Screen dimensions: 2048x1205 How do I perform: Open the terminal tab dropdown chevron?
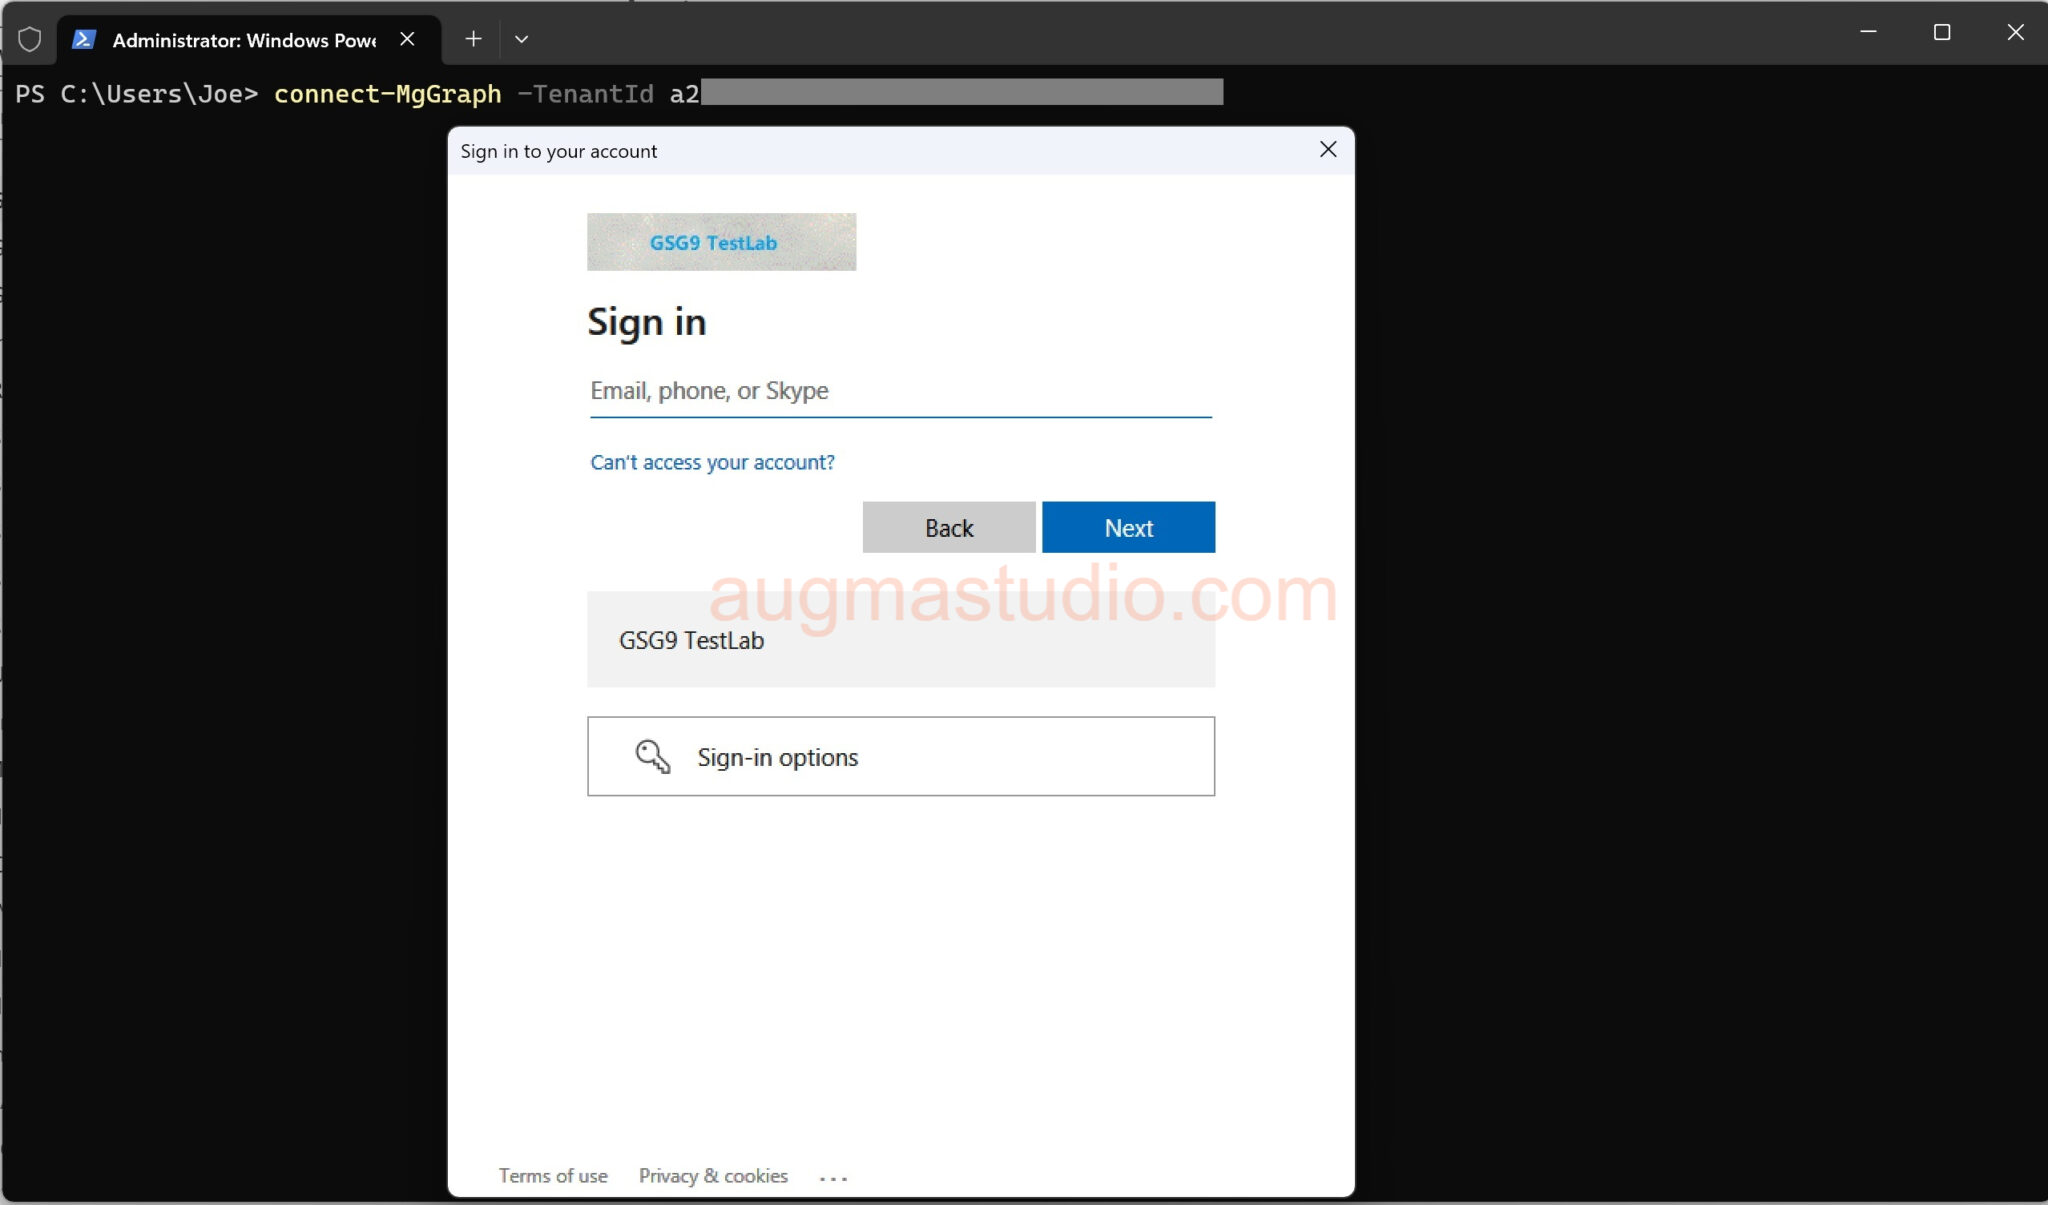(x=522, y=39)
